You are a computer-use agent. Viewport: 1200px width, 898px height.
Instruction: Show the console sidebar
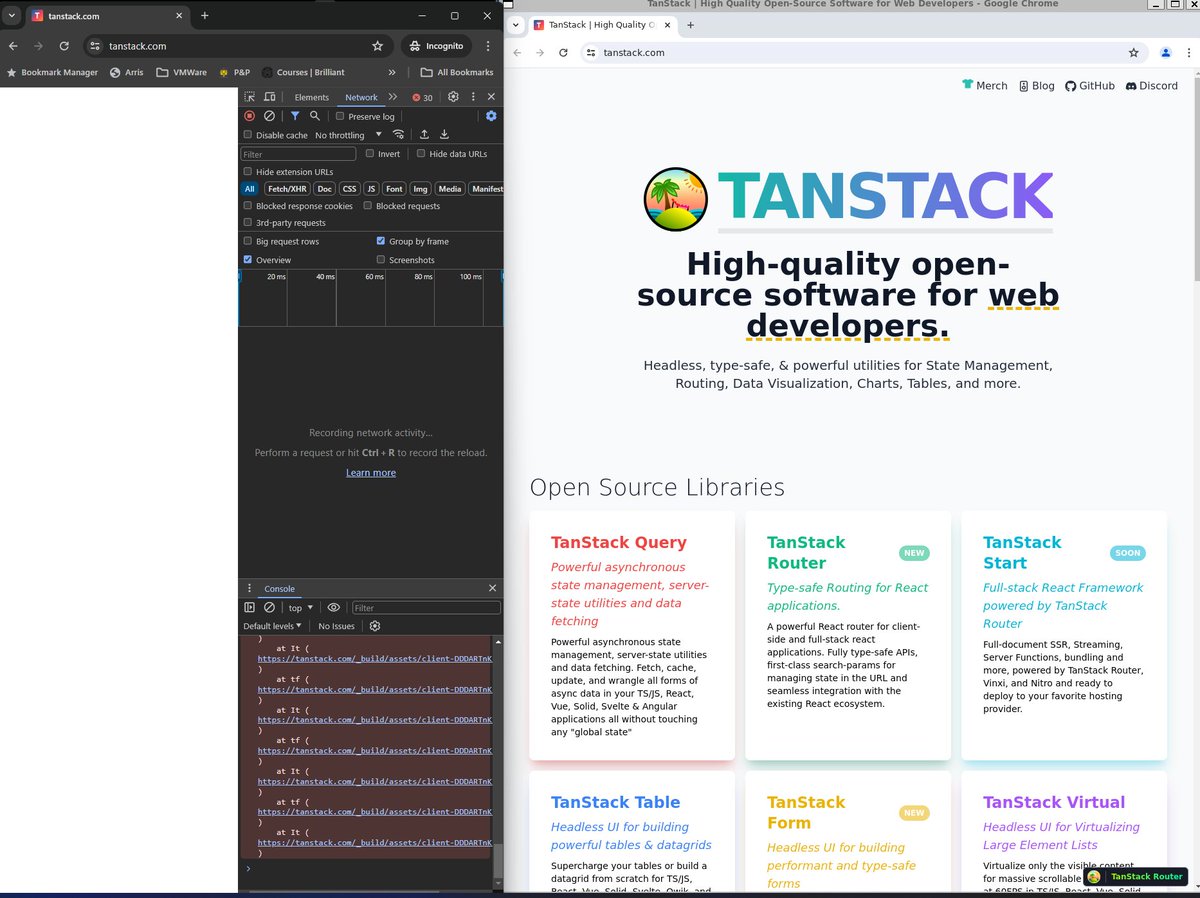click(250, 607)
